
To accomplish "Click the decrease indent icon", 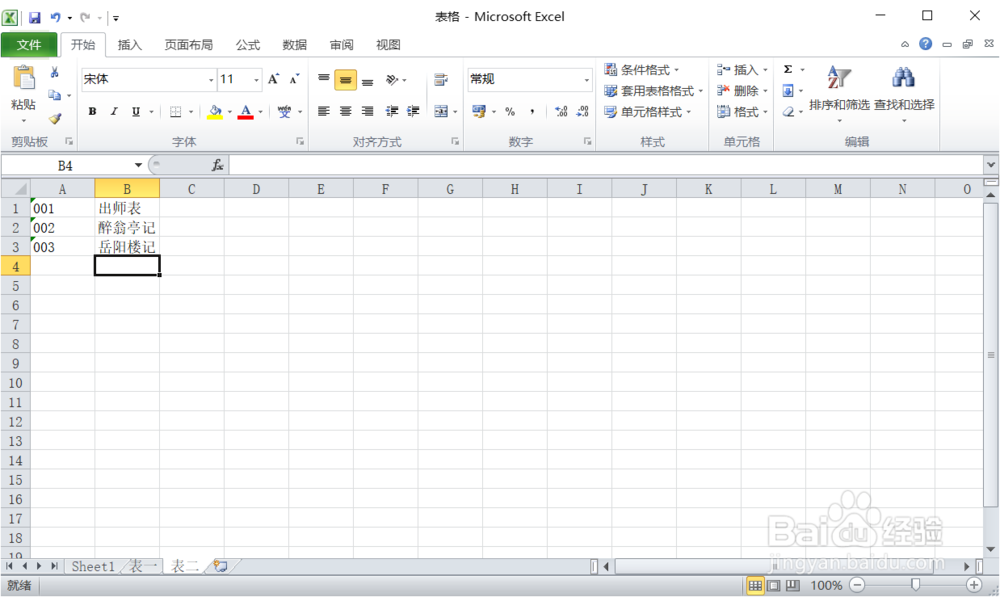I will [392, 112].
